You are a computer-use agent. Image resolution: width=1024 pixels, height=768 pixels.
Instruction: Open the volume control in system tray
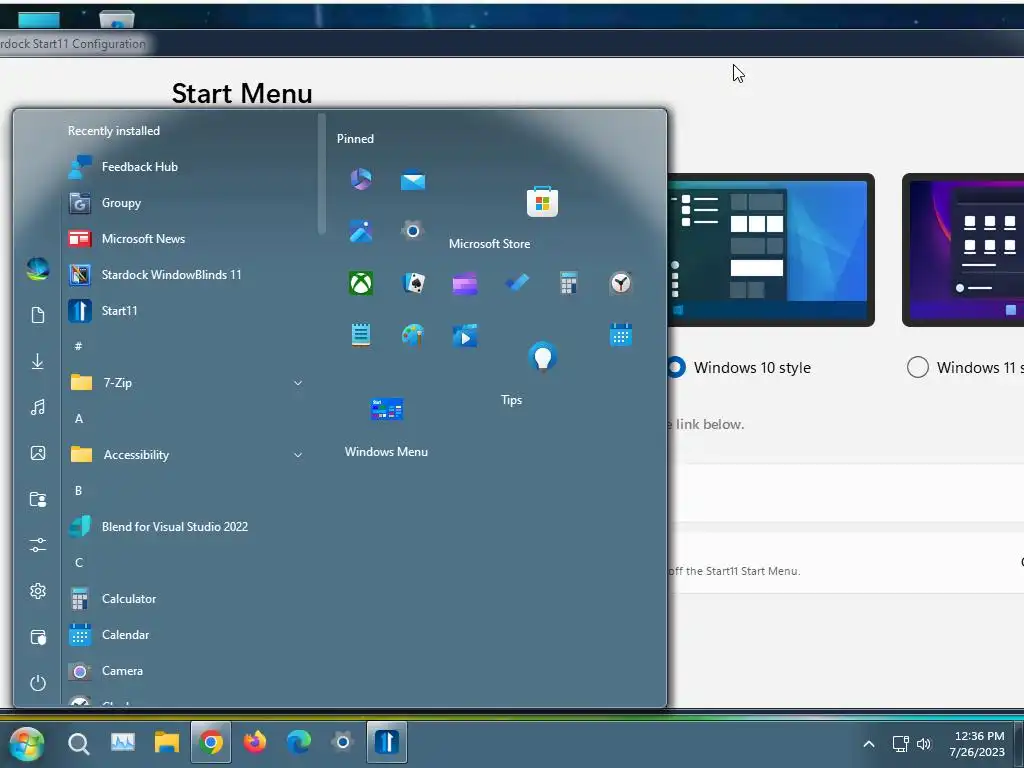pos(923,744)
